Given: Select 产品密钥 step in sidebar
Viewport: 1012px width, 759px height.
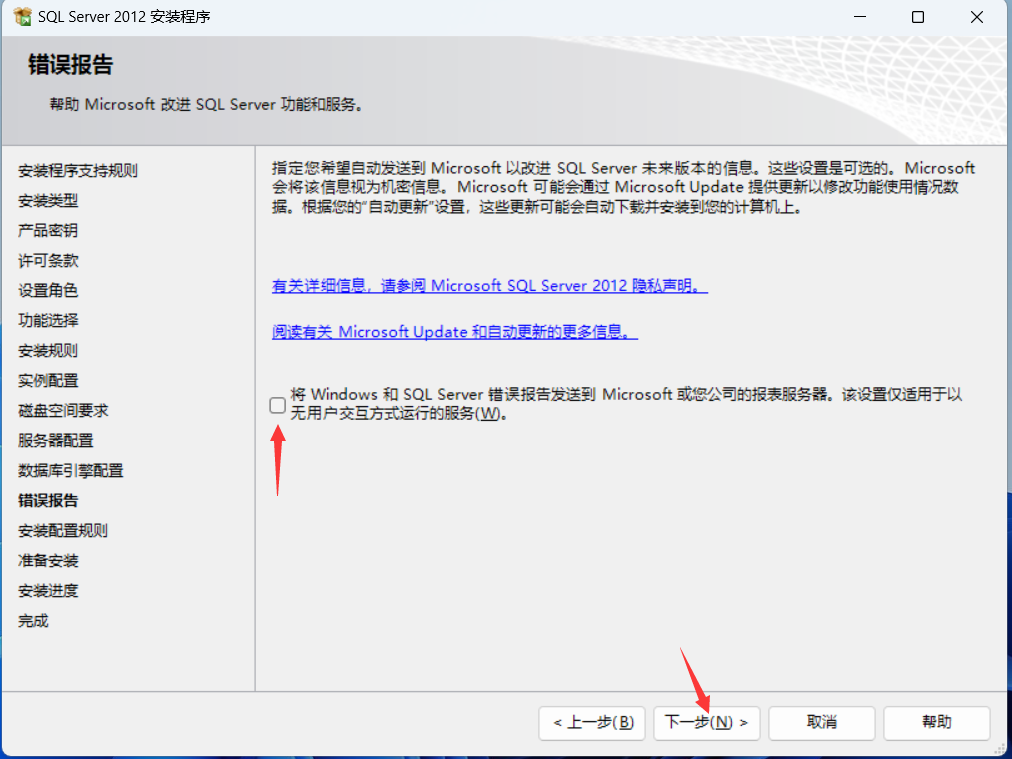Looking at the screenshot, I should (x=48, y=230).
